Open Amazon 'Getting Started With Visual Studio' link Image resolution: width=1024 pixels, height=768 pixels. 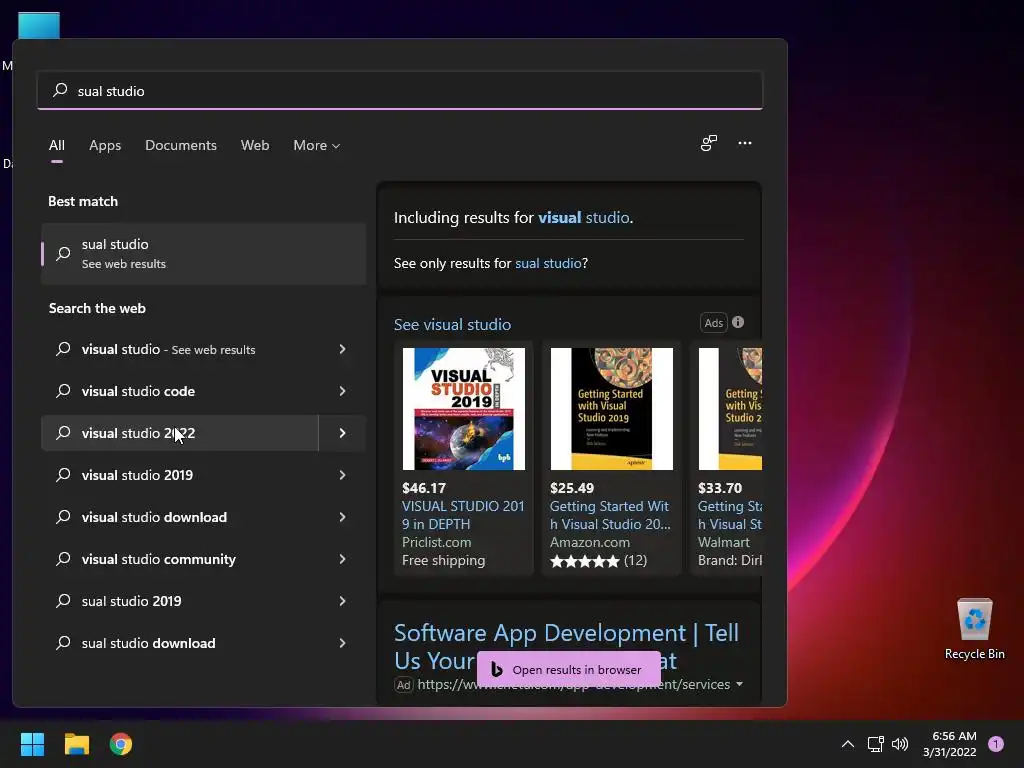[x=610, y=515]
